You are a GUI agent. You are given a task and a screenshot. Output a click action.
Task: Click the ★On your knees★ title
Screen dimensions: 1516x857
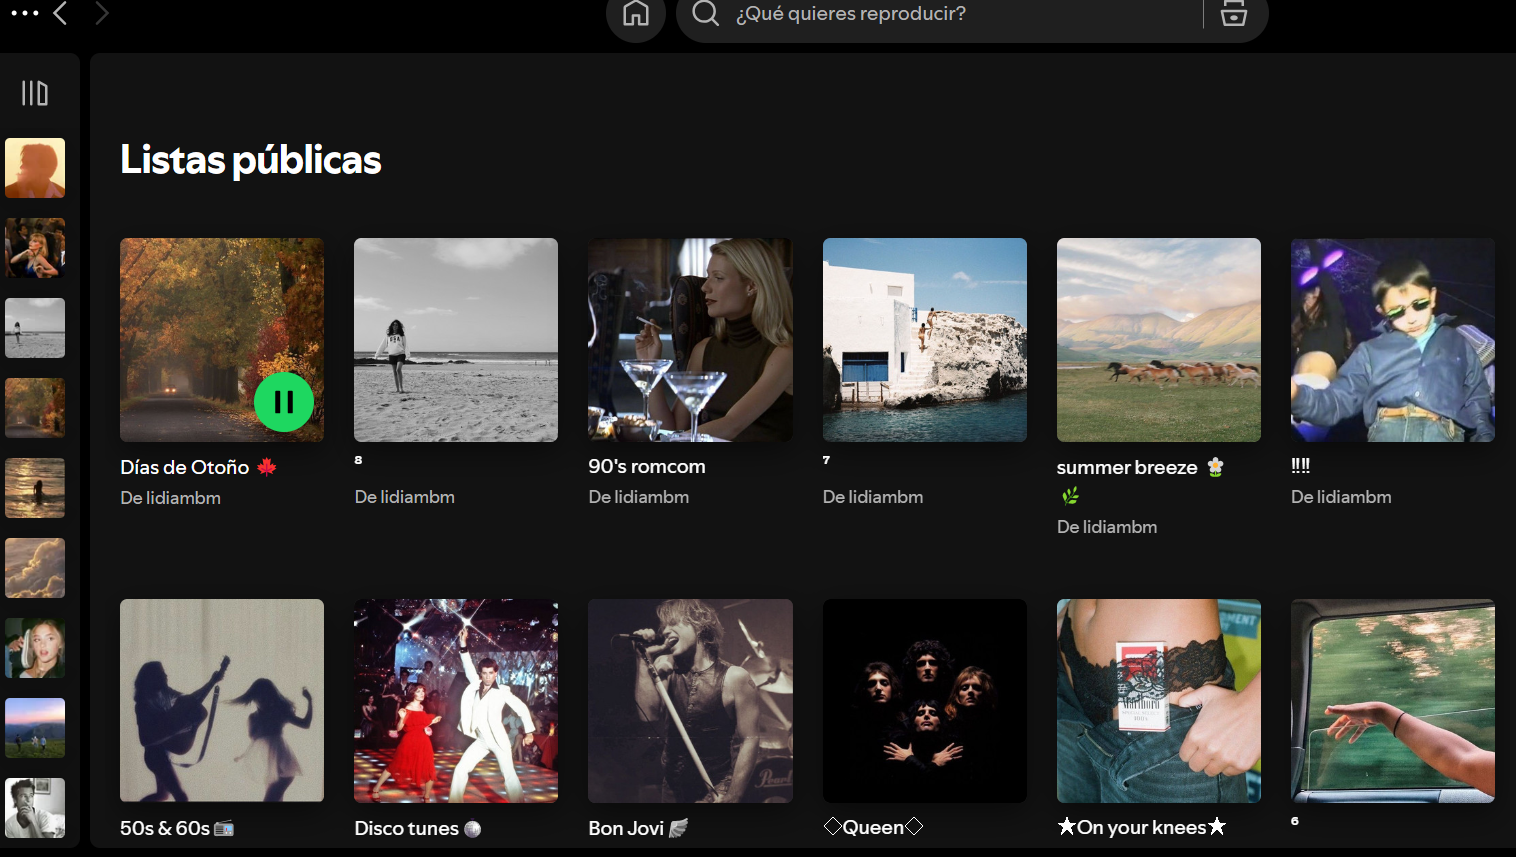pyautogui.click(x=1142, y=827)
